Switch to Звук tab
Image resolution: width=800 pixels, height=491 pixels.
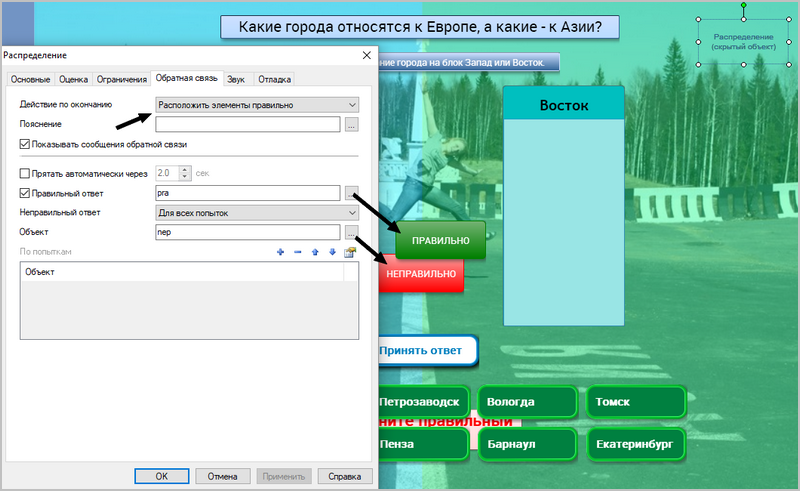(x=236, y=79)
